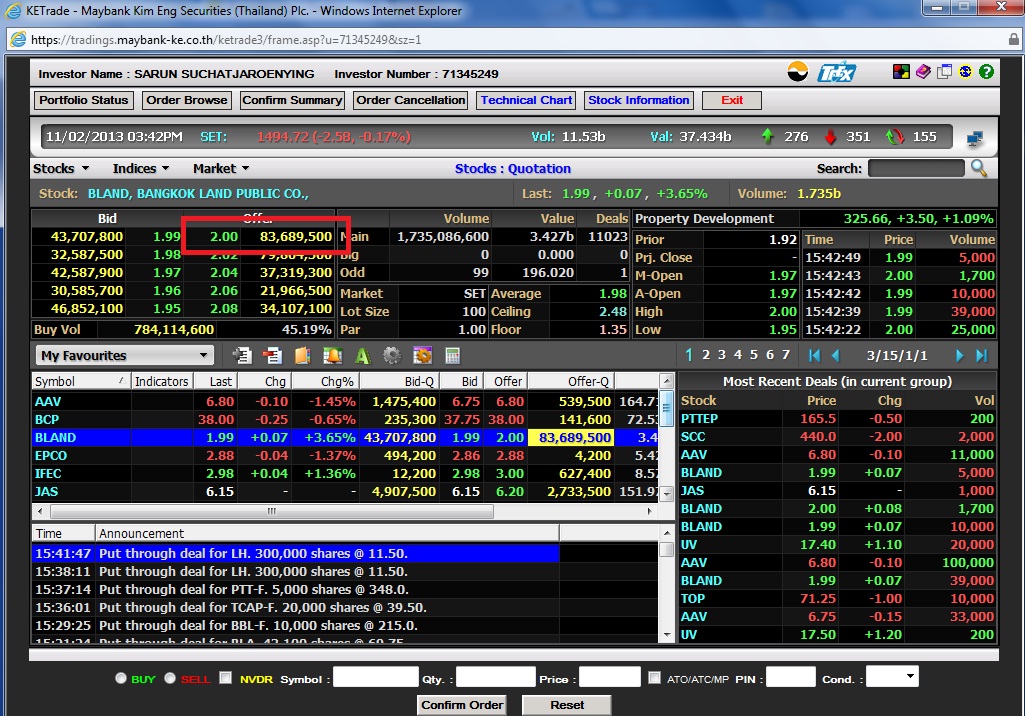Open the grey gear settings icon
The height and width of the screenshot is (716, 1025).
click(392, 356)
